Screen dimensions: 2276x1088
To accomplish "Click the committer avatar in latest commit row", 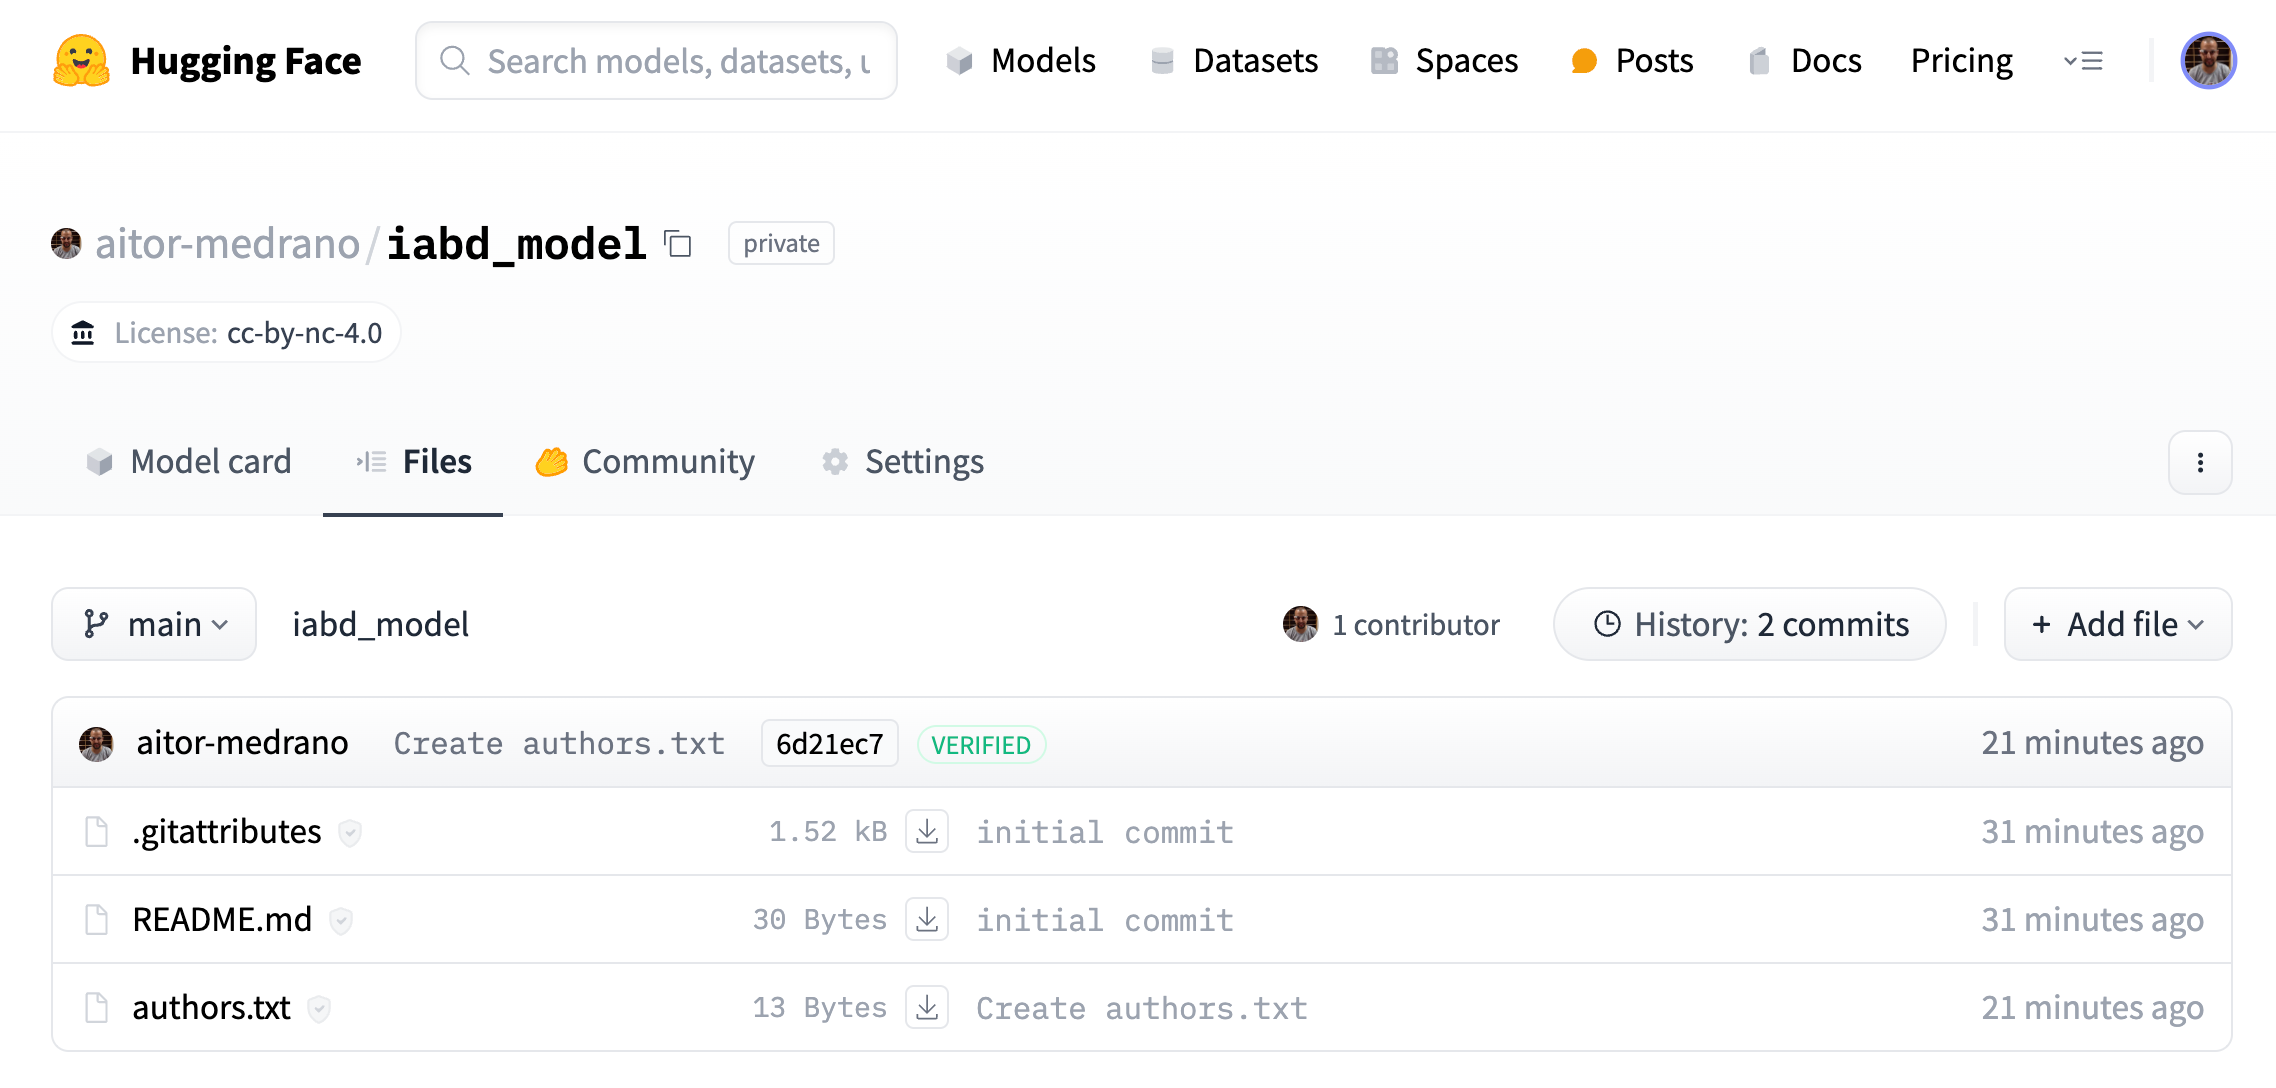I will click(96, 744).
